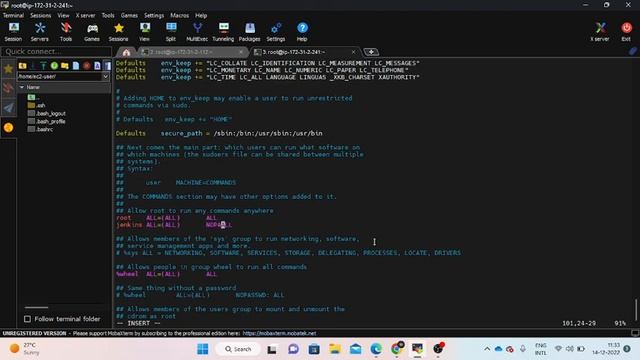Click the taskbar Search box
This screenshot has height=360, width=640.
(x=238, y=349)
